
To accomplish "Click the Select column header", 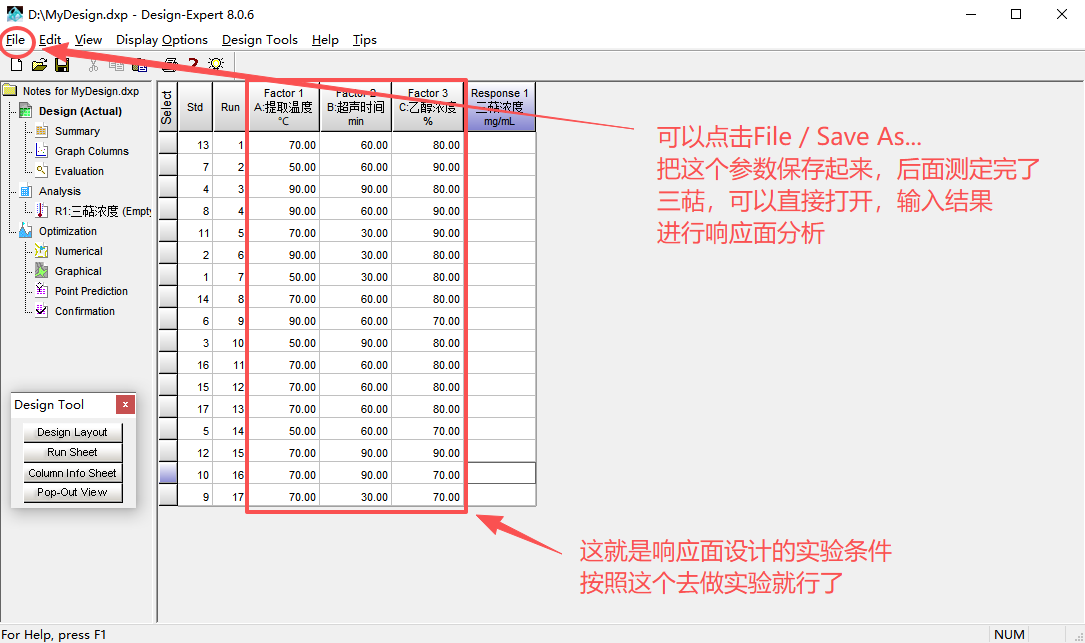I will 168,107.
